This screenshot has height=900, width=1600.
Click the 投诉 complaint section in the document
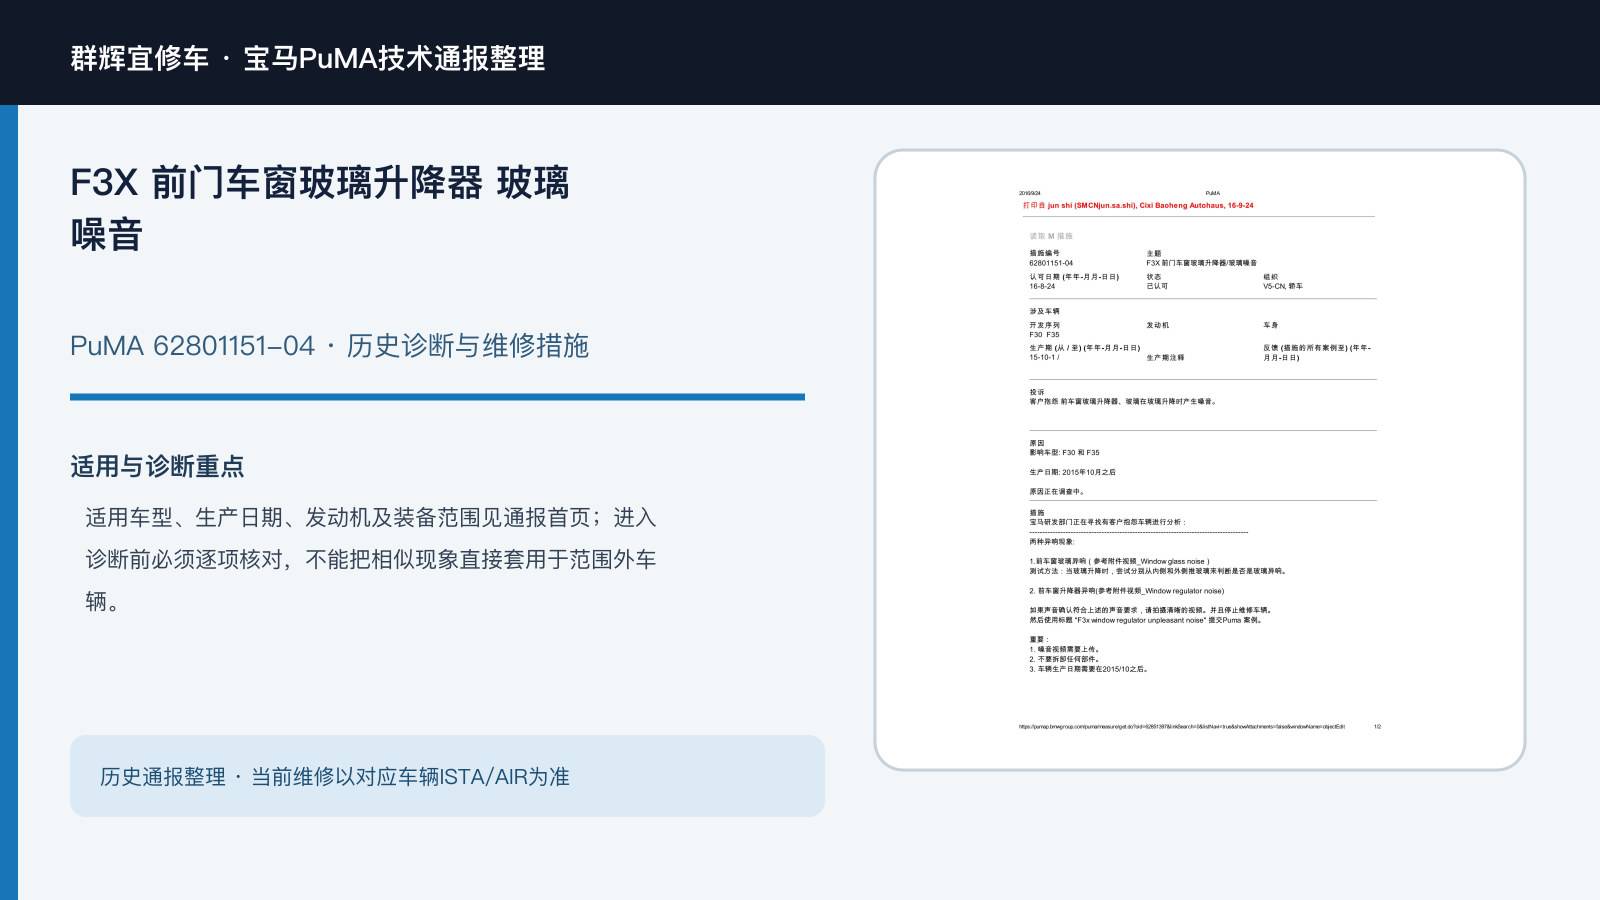point(1123,397)
